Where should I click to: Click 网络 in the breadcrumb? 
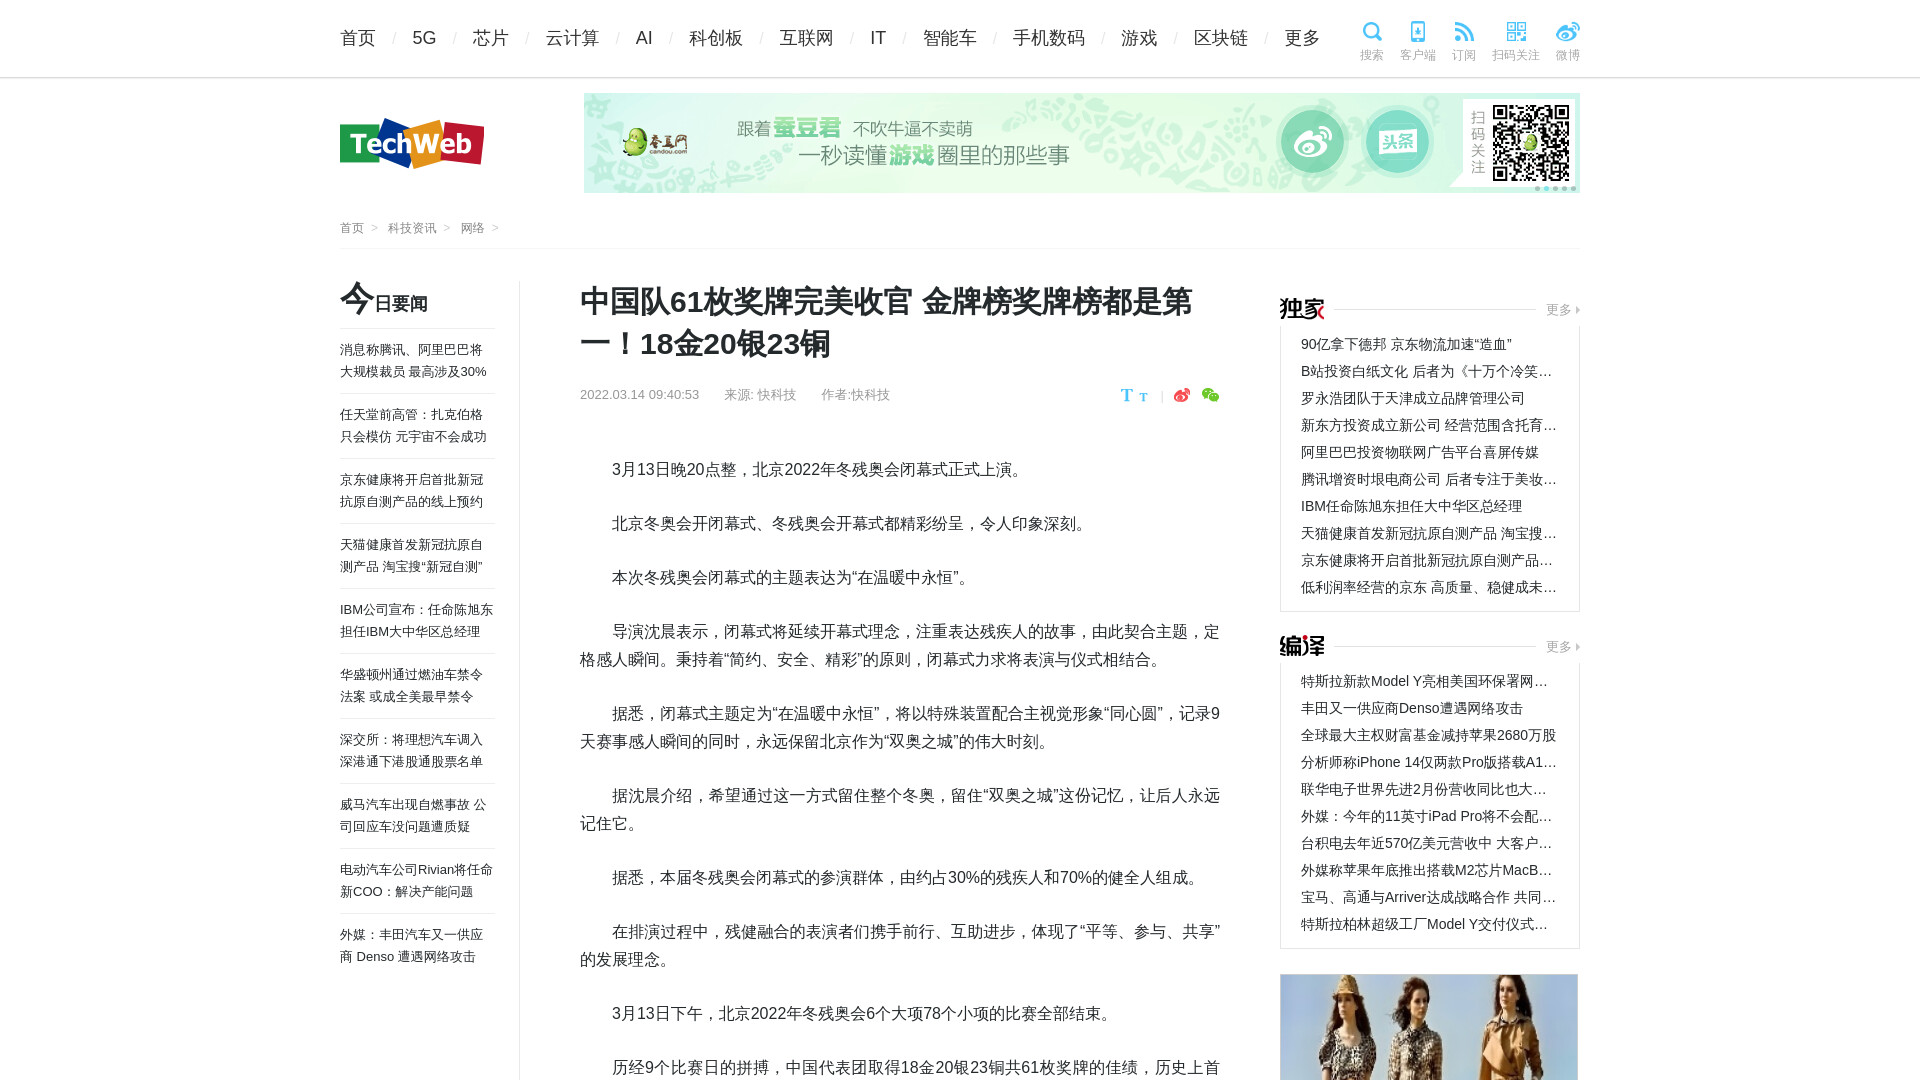click(x=472, y=228)
